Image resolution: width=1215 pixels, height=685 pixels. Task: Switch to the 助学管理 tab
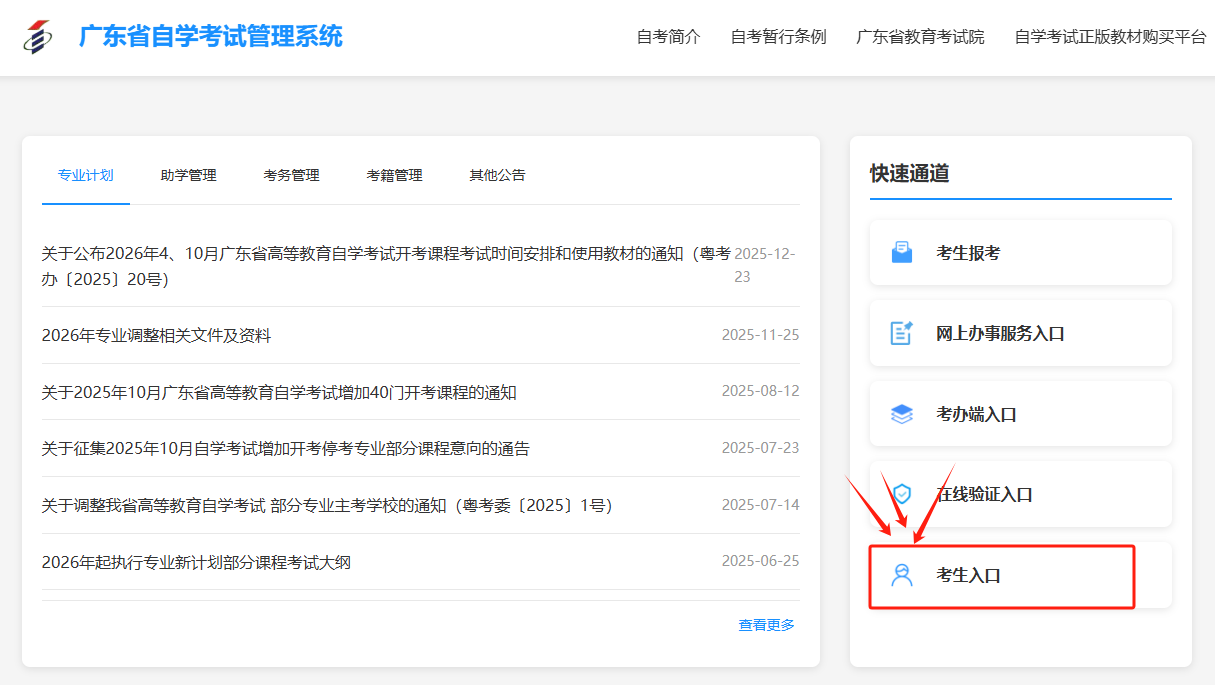click(188, 175)
